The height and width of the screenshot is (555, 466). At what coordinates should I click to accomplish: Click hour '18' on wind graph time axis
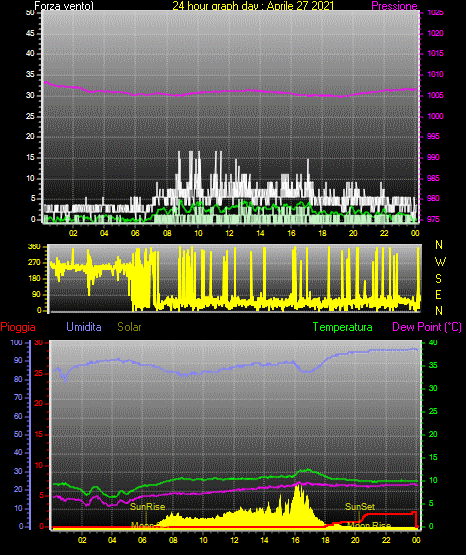pyautogui.click(x=322, y=233)
